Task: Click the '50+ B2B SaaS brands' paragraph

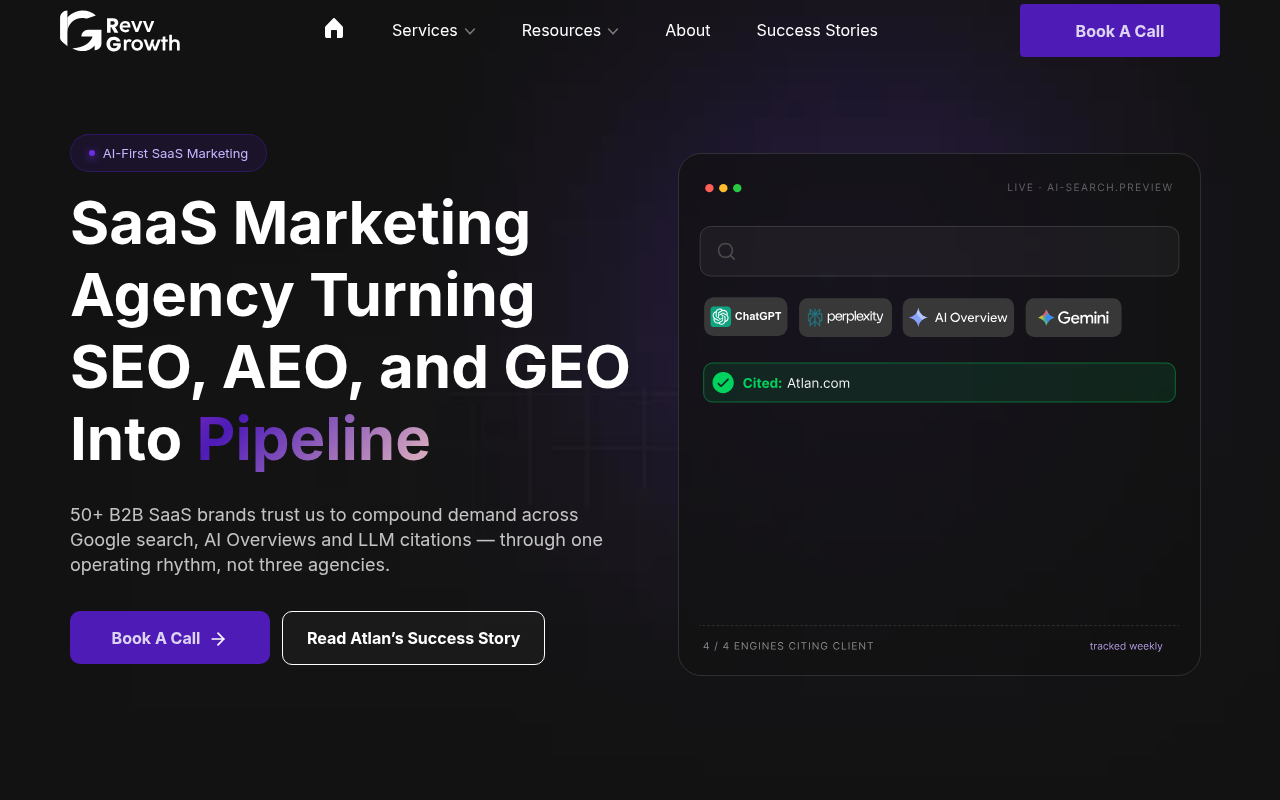Action: [x=337, y=540]
